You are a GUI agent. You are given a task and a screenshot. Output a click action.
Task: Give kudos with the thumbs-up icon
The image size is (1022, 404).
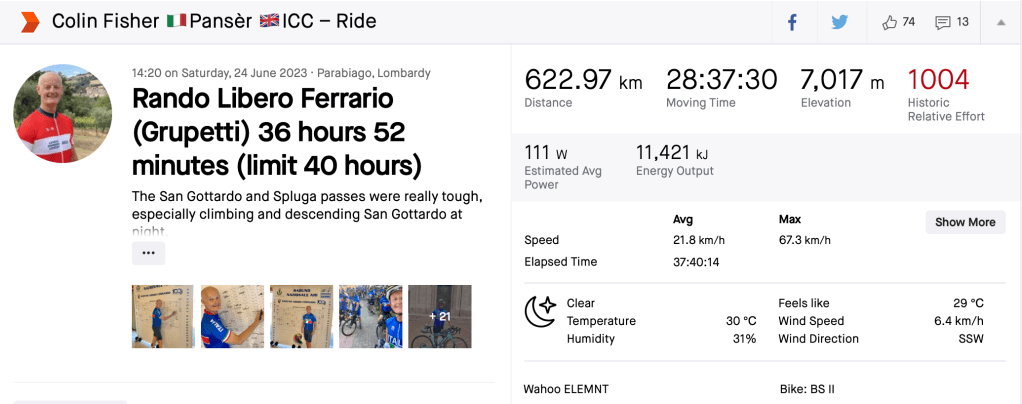(890, 22)
